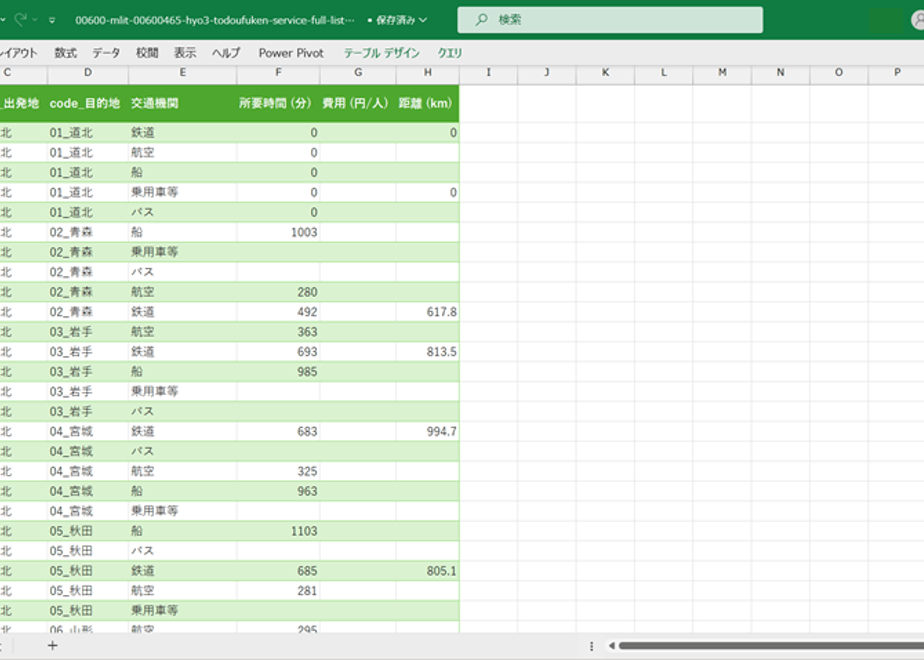Select the cell with value 994.7
The width and height of the screenshot is (924, 660).
click(x=428, y=431)
